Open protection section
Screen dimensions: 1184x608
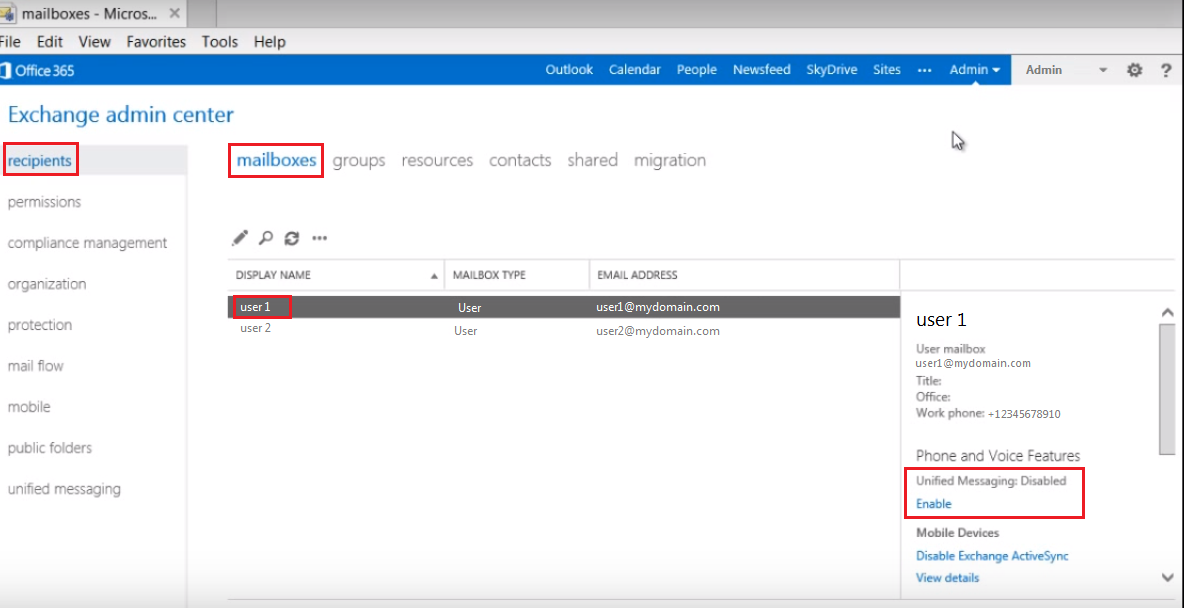[40, 325]
